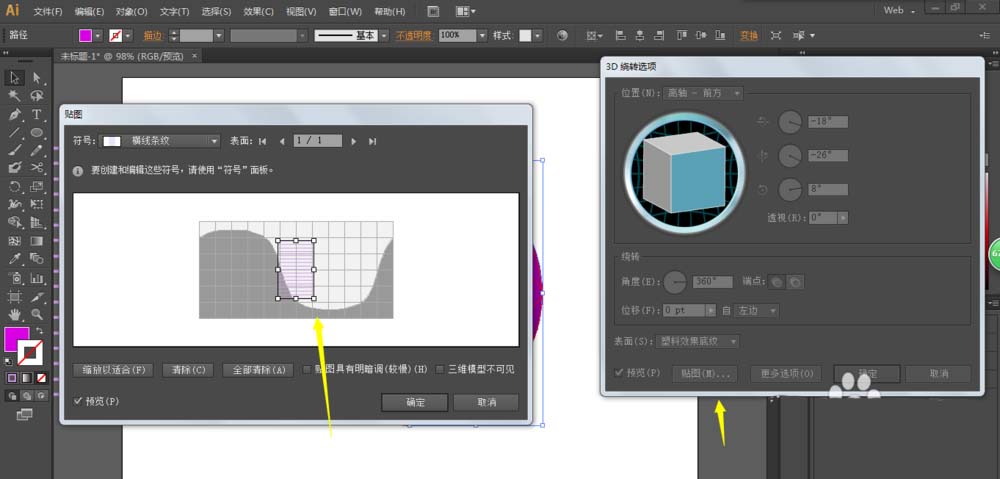
Task: Click the magenta fill swatch in options bar
Action: (x=85, y=35)
